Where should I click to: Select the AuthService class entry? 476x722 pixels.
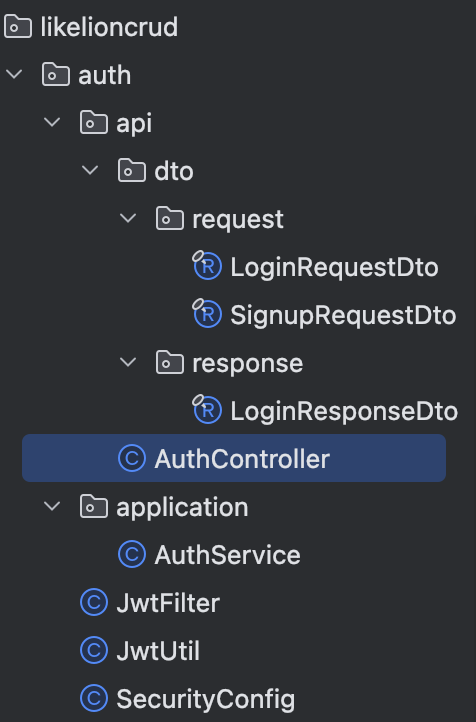coord(227,554)
